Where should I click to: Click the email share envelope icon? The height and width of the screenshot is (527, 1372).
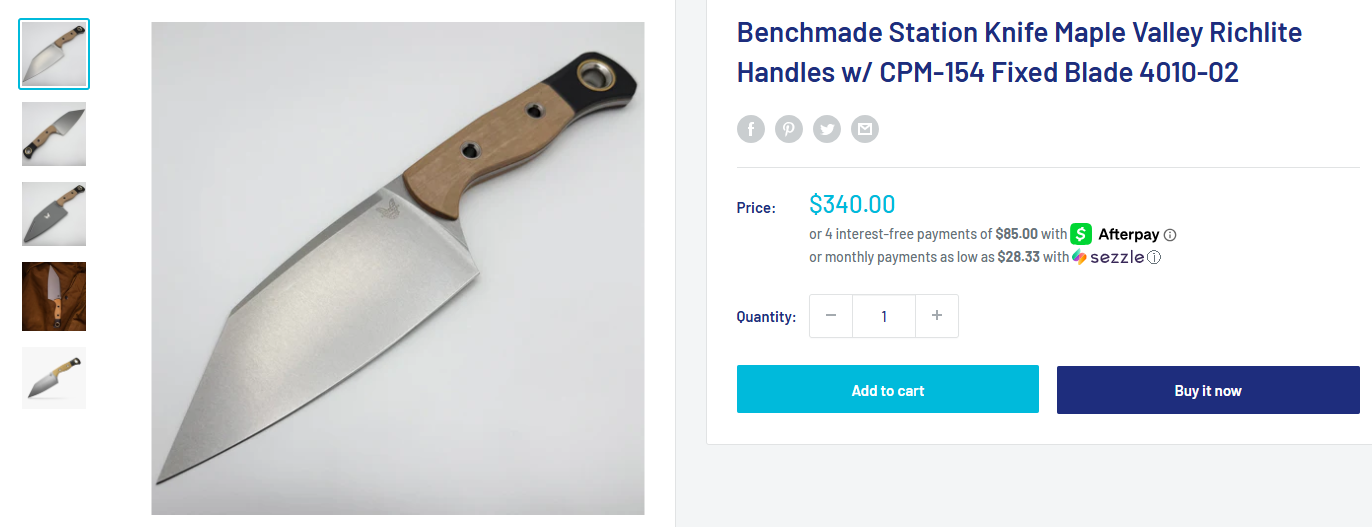[865, 129]
